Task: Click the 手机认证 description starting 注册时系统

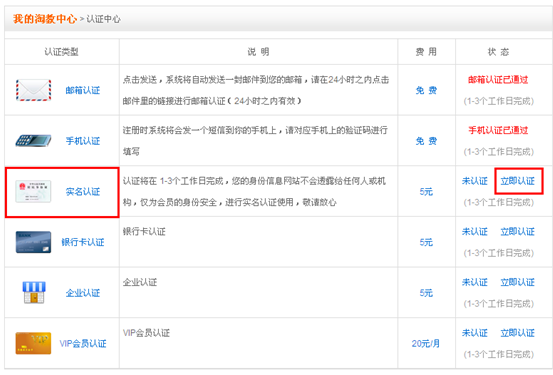Action: [255, 141]
